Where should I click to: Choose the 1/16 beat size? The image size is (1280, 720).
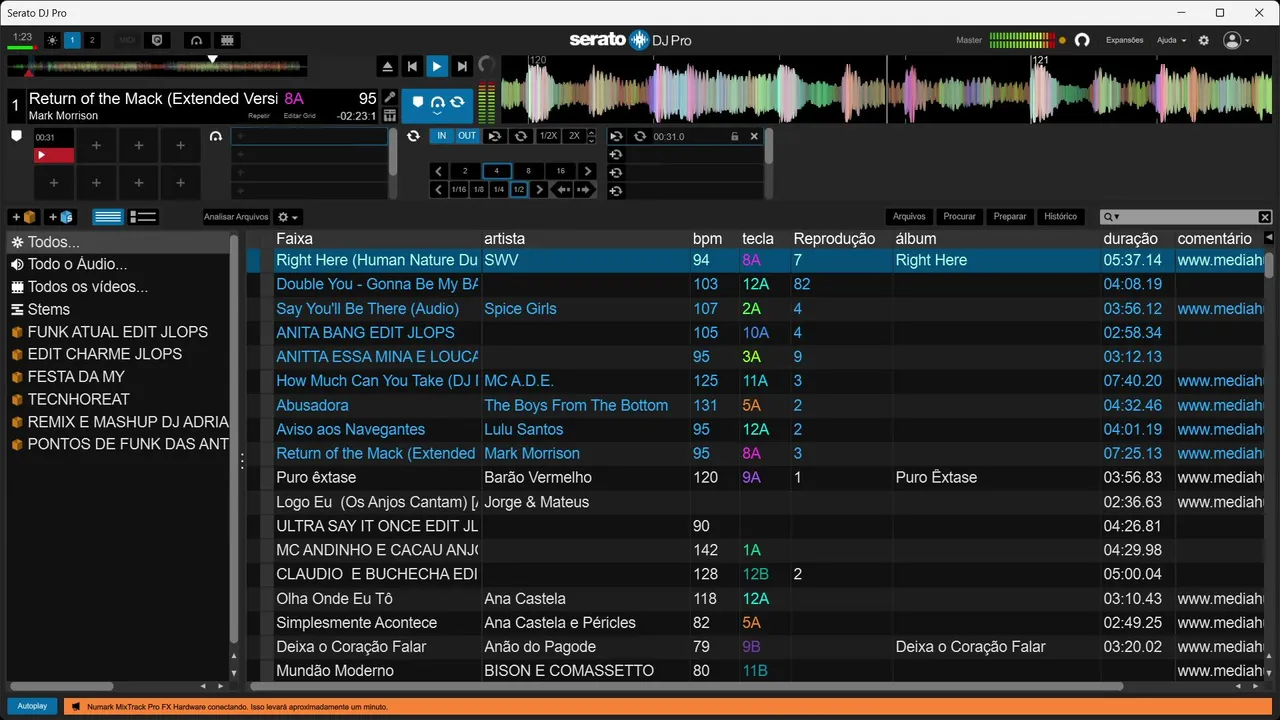pyautogui.click(x=458, y=190)
